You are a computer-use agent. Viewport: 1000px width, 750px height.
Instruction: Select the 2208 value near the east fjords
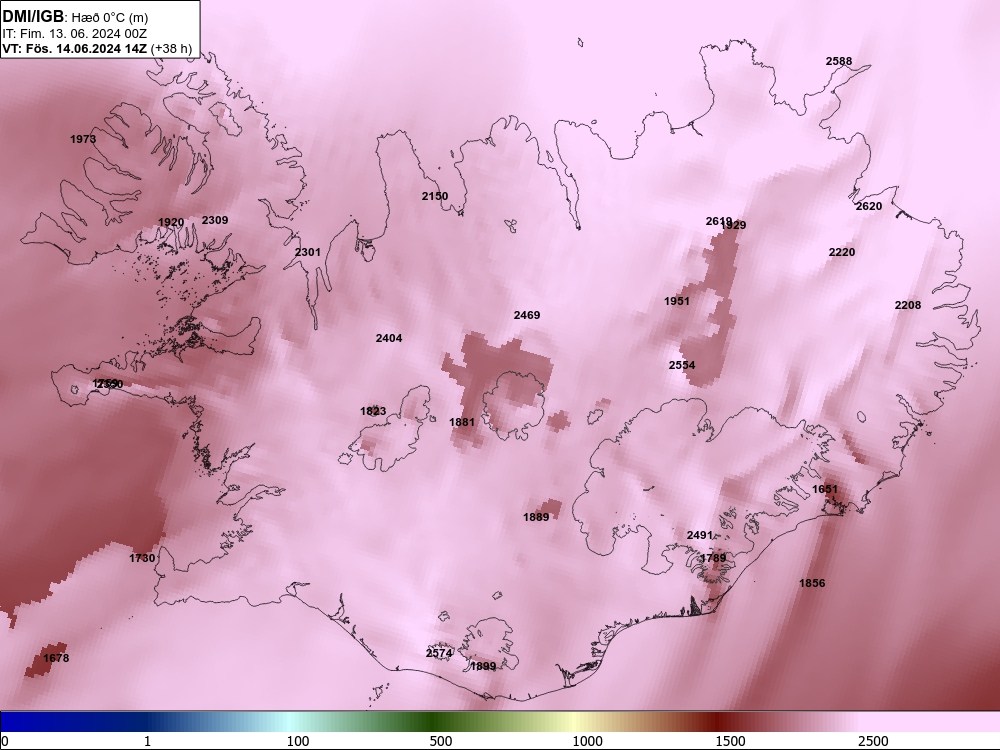pos(908,305)
